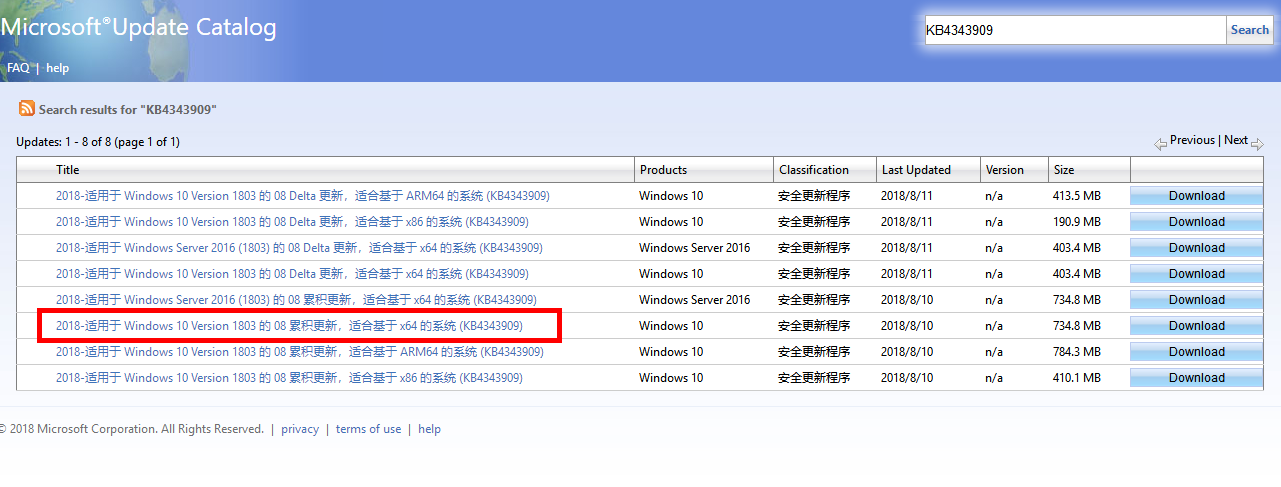Screen dimensions: 1281x487
Task: Sort by Classification column header
Action: point(814,170)
